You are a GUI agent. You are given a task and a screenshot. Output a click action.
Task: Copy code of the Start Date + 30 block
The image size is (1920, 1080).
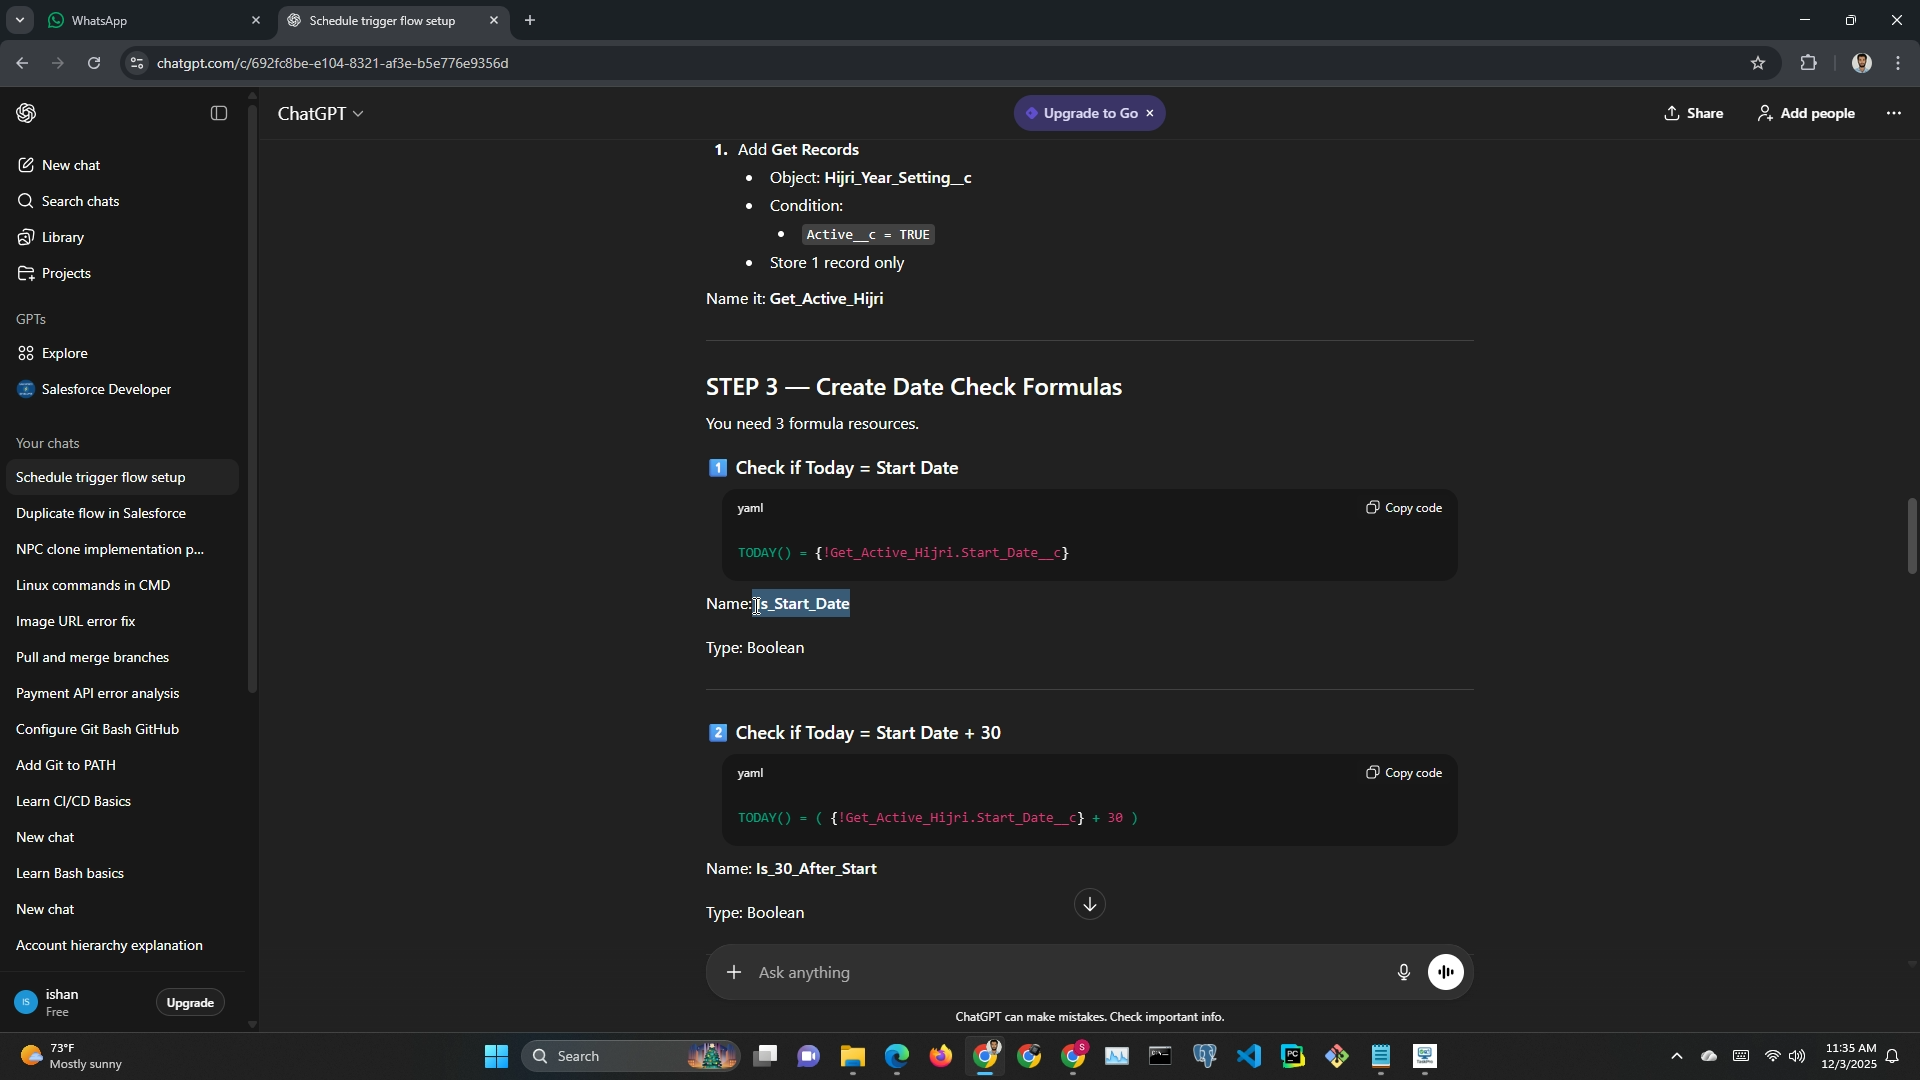pyautogui.click(x=1404, y=773)
